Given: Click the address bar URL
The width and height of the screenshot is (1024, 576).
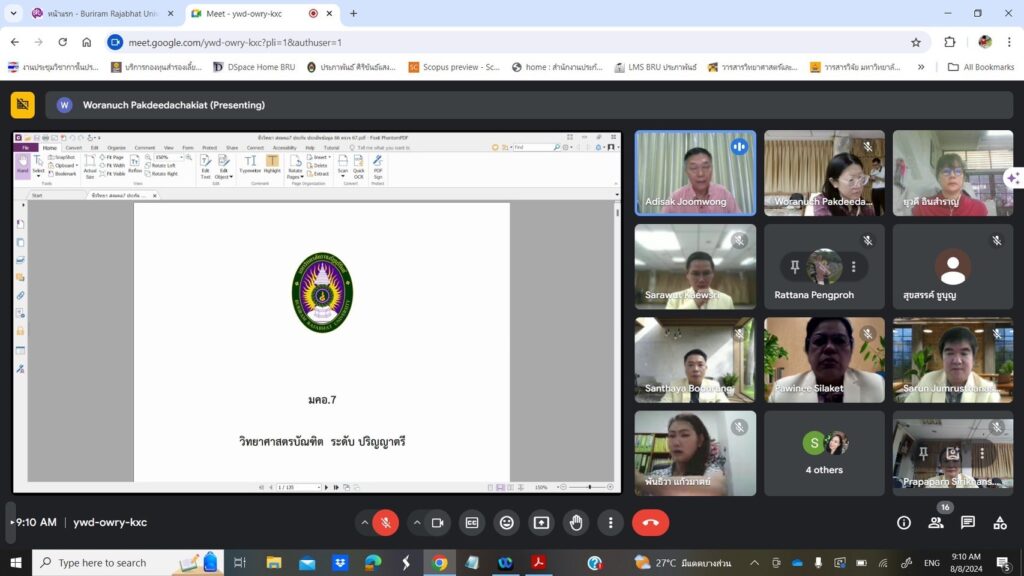Looking at the screenshot, I should 235,42.
